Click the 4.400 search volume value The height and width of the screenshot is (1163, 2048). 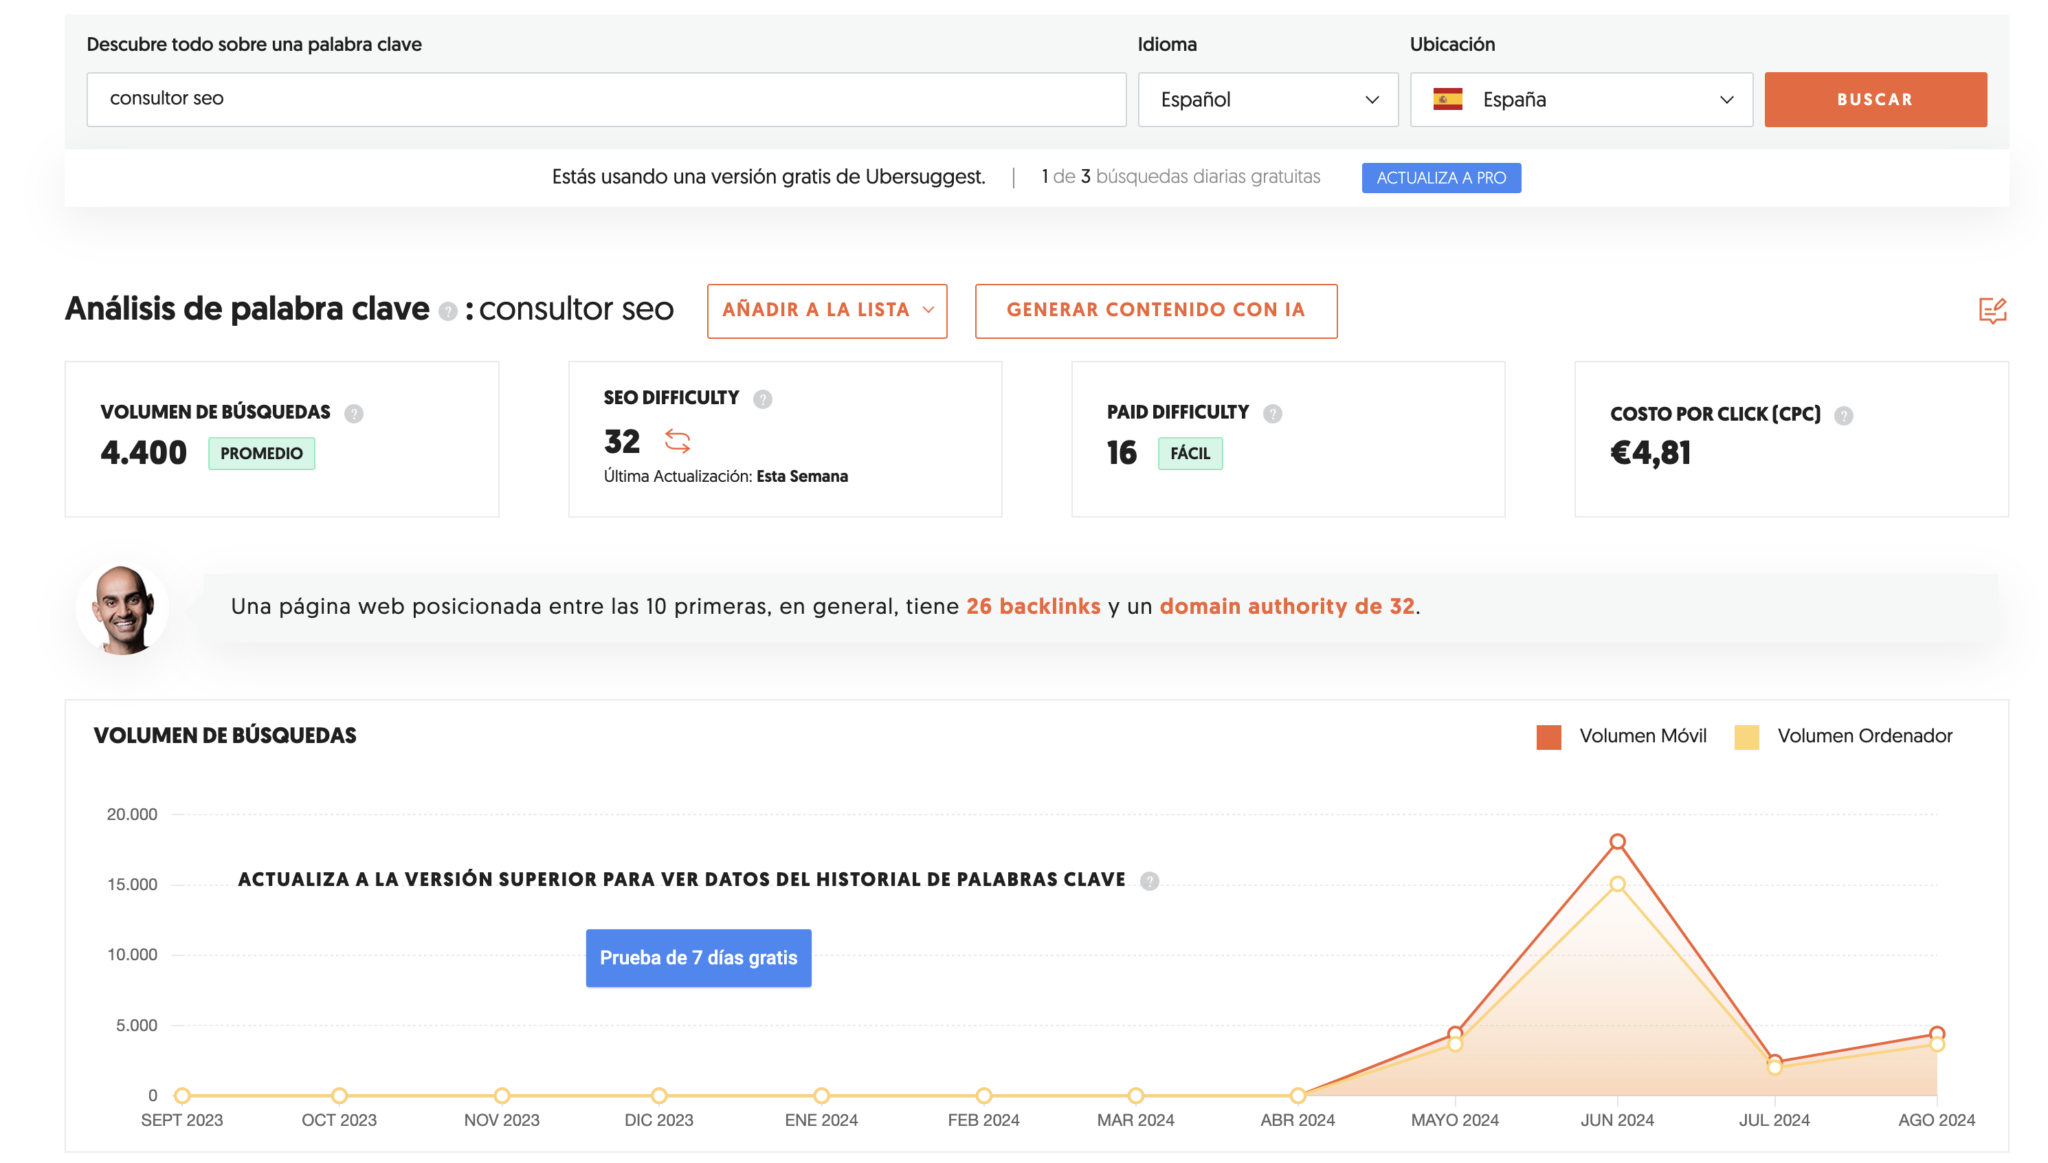pos(143,453)
